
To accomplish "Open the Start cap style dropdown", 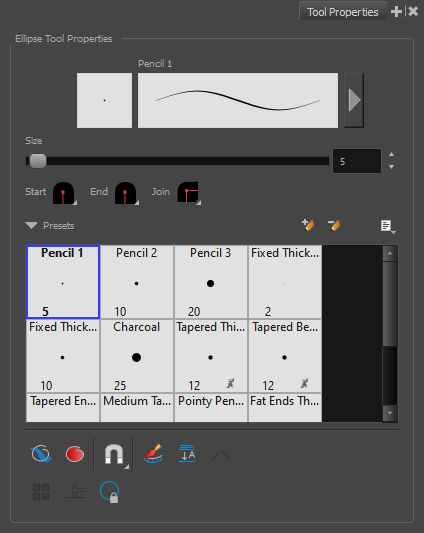I will point(65,193).
